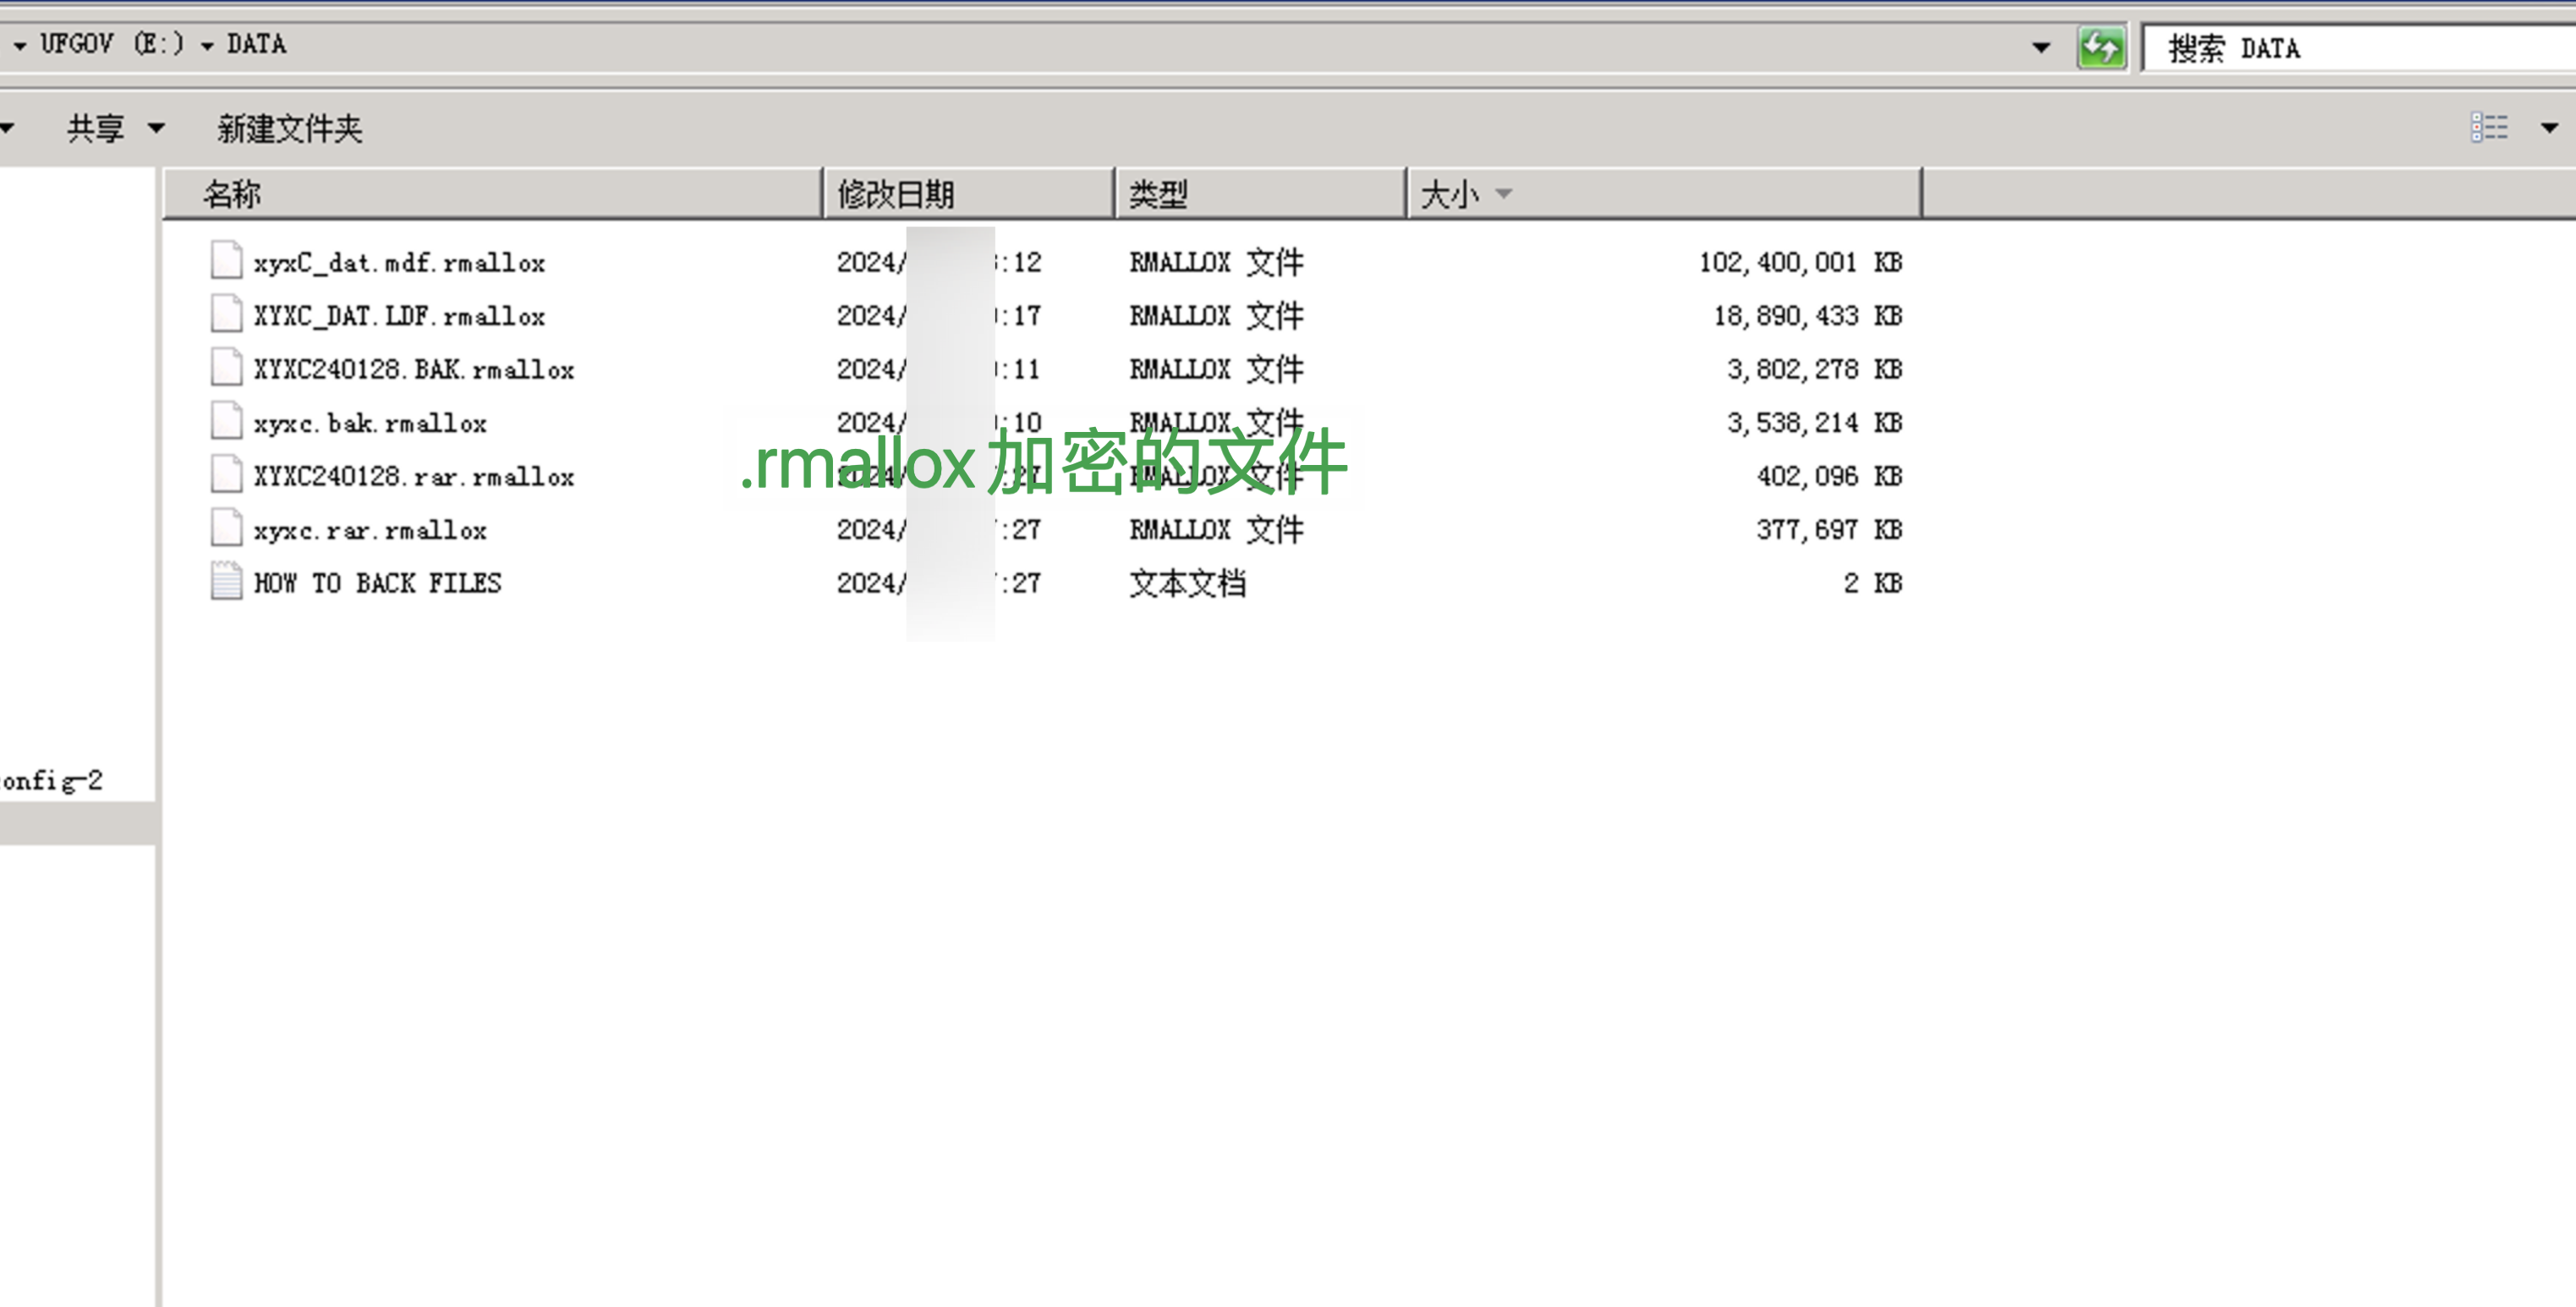The width and height of the screenshot is (2576, 1307).
Task: Expand the DATA breadcrumb arrow
Action: pos(207,46)
